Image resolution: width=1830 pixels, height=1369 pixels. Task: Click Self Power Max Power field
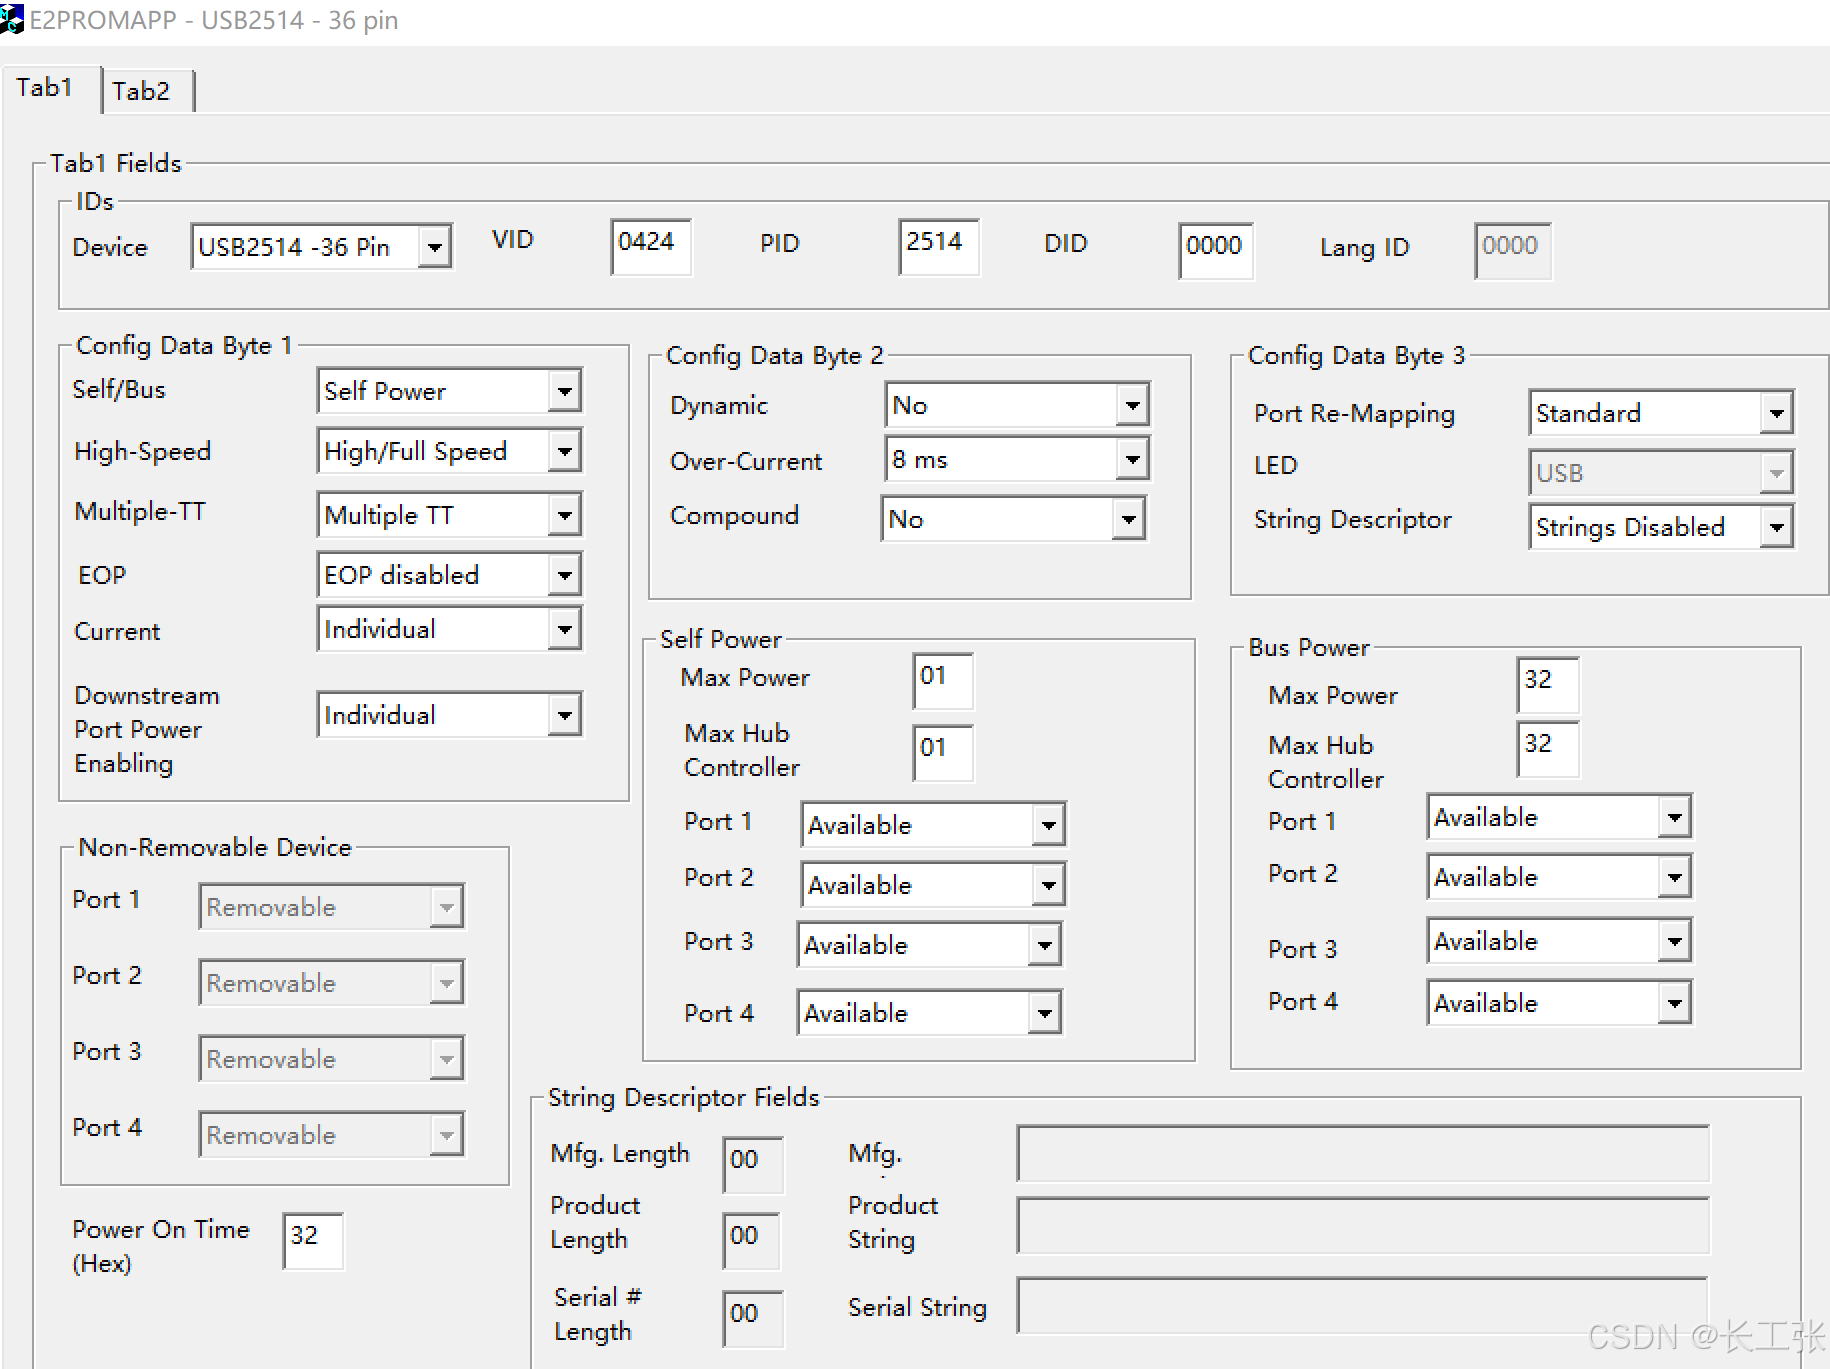click(x=943, y=681)
